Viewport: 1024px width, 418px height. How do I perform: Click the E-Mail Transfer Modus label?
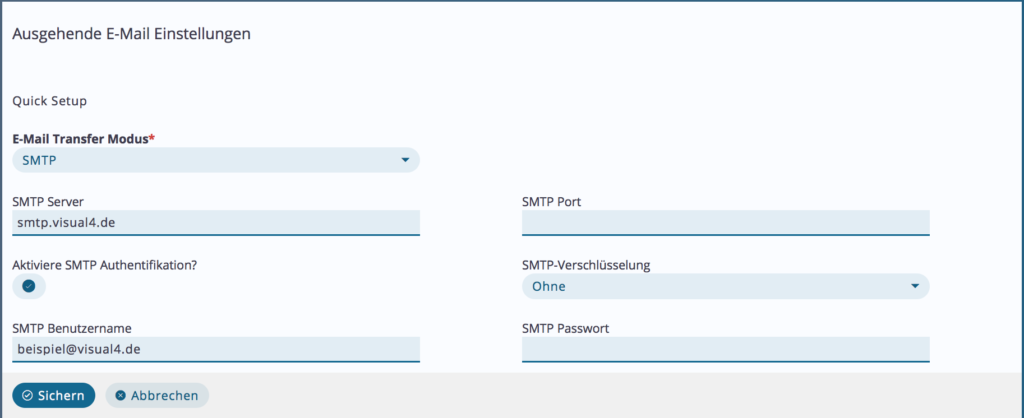pyautogui.click(x=84, y=138)
